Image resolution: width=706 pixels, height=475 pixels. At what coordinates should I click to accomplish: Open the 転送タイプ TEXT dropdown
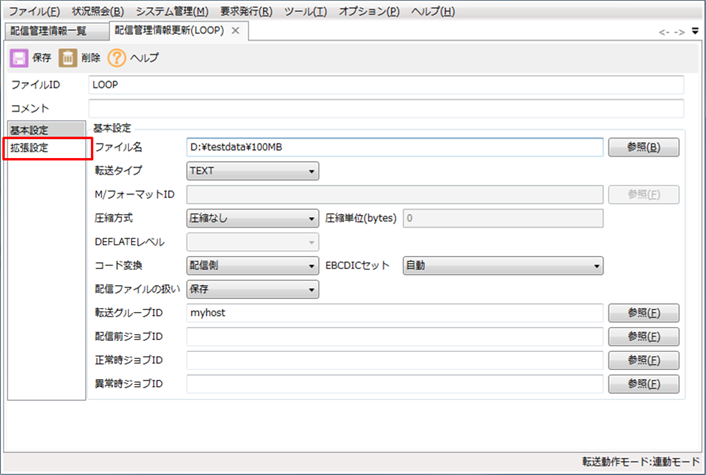252,170
